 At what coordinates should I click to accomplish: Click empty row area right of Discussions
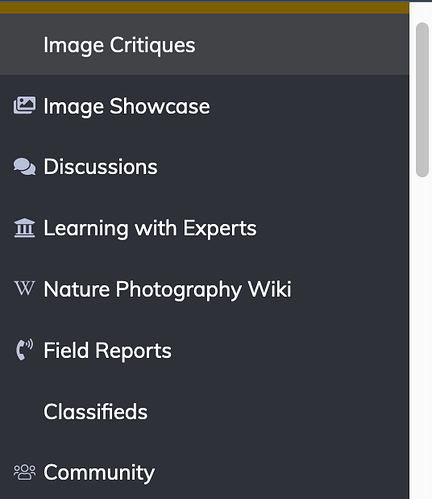[x=283, y=167]
